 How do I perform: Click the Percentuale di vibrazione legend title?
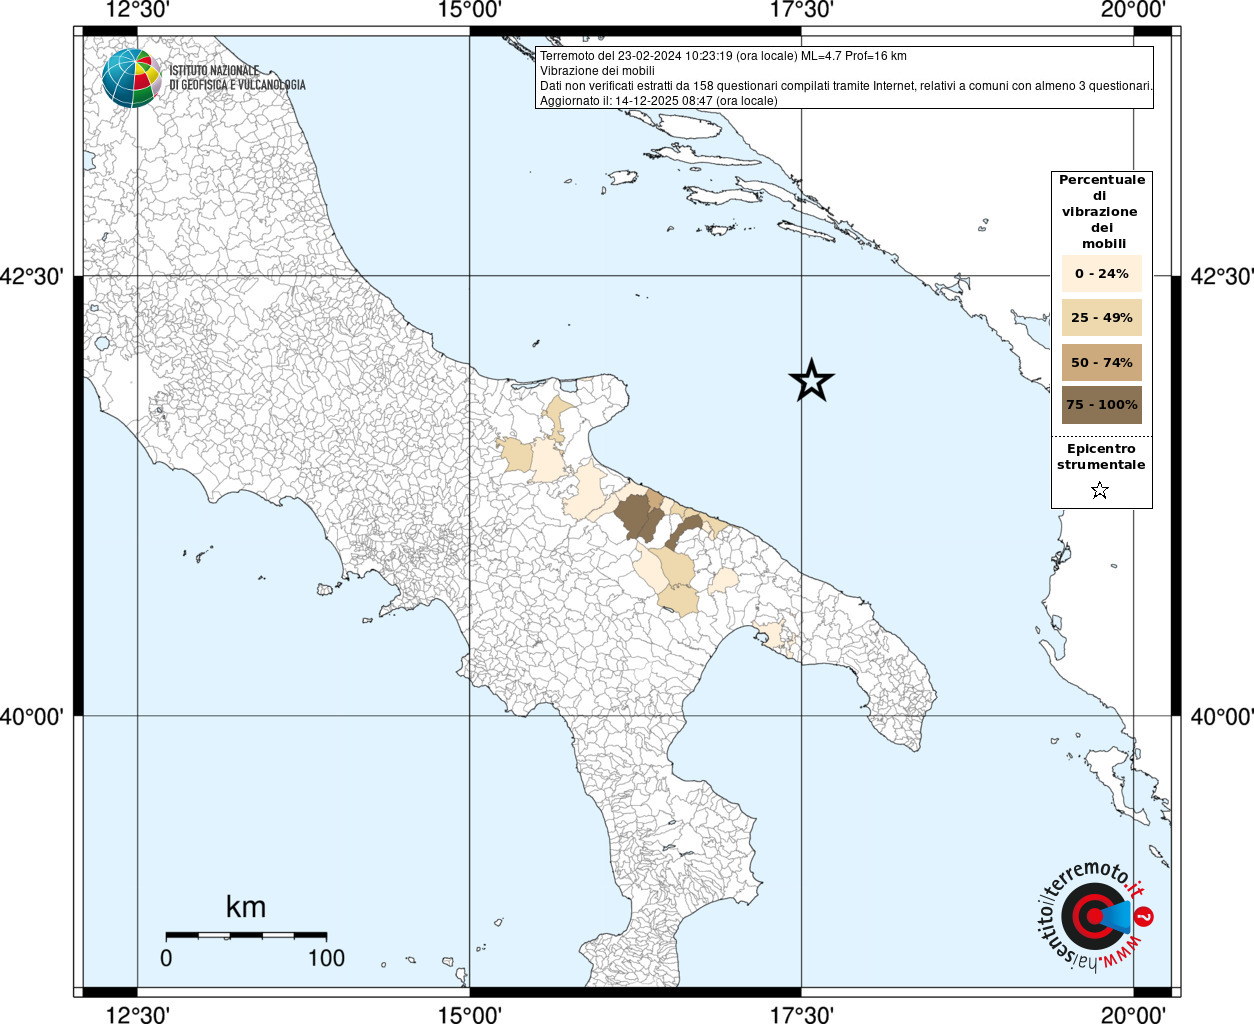1102,211
